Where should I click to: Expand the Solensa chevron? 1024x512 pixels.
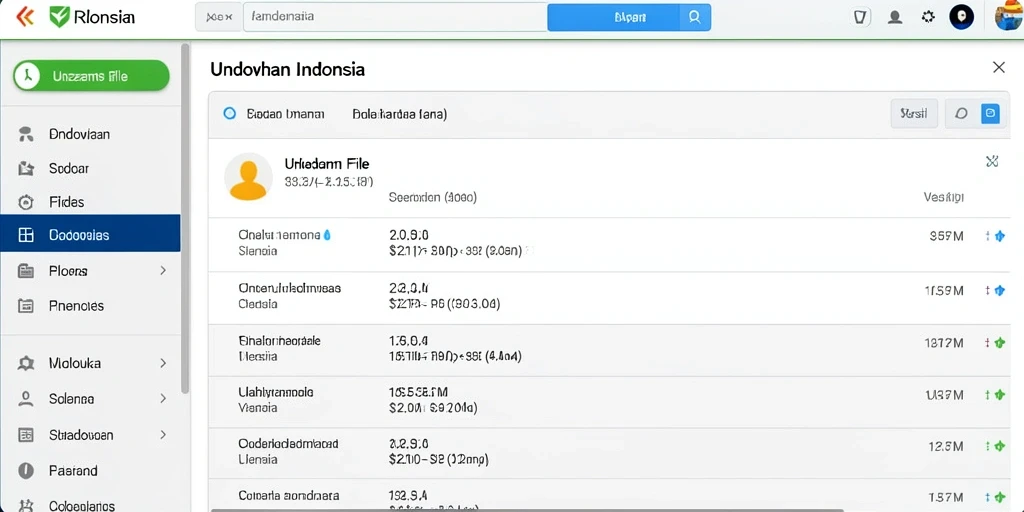[x=163, y=398]
